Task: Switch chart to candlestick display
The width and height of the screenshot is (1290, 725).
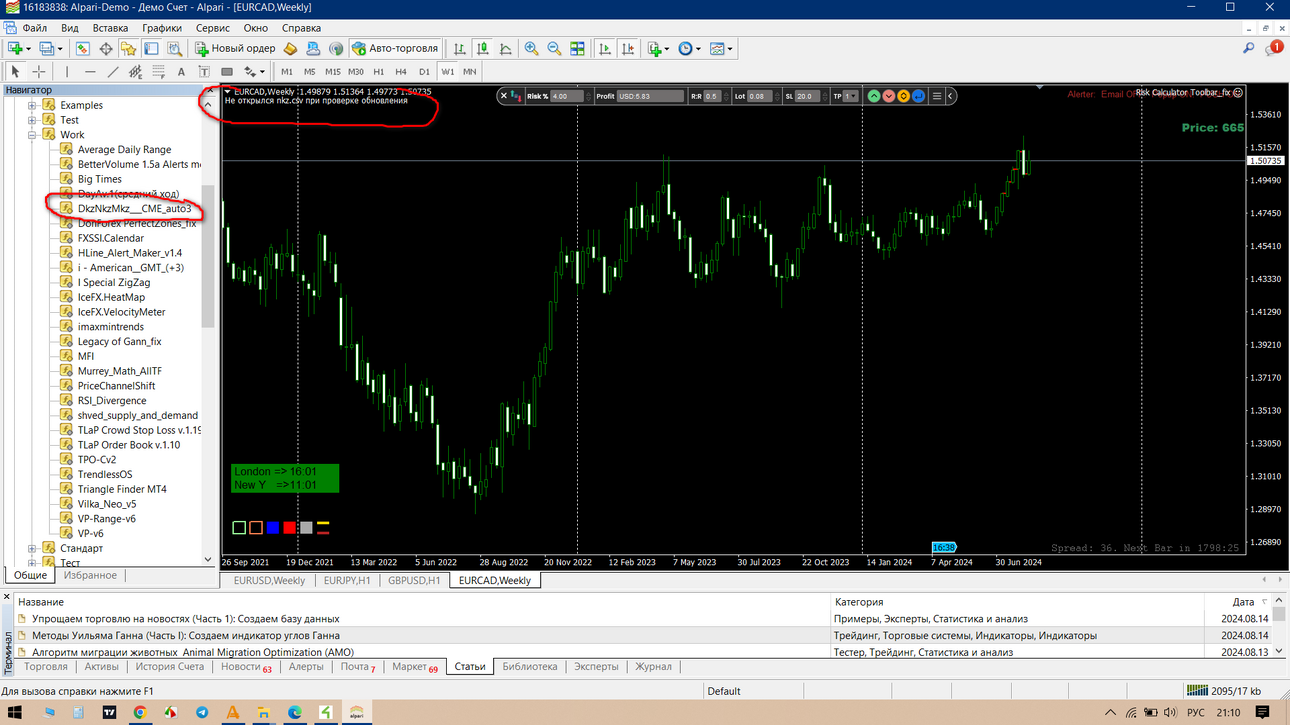Action: 483,48
